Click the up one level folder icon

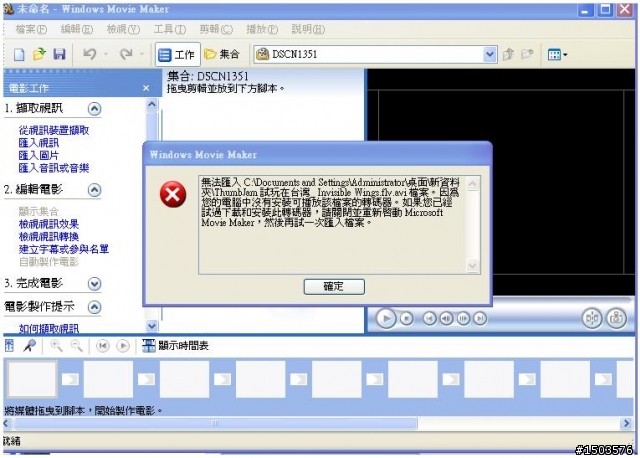pos(508,54)
